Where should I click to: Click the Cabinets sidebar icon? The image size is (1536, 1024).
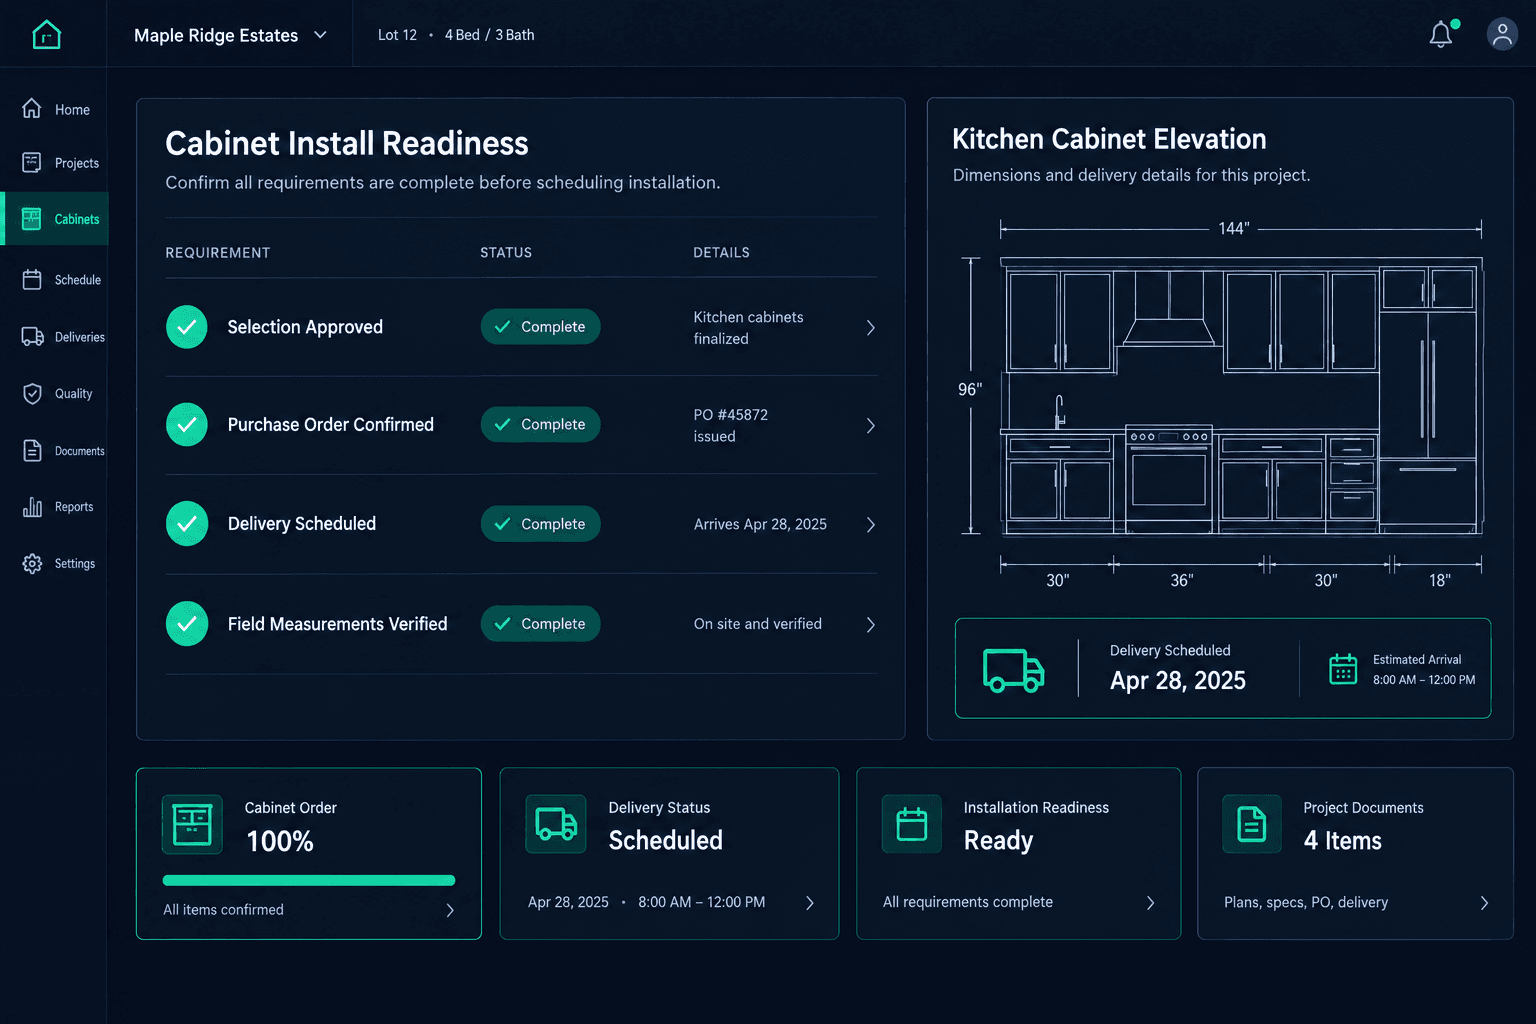32,219
